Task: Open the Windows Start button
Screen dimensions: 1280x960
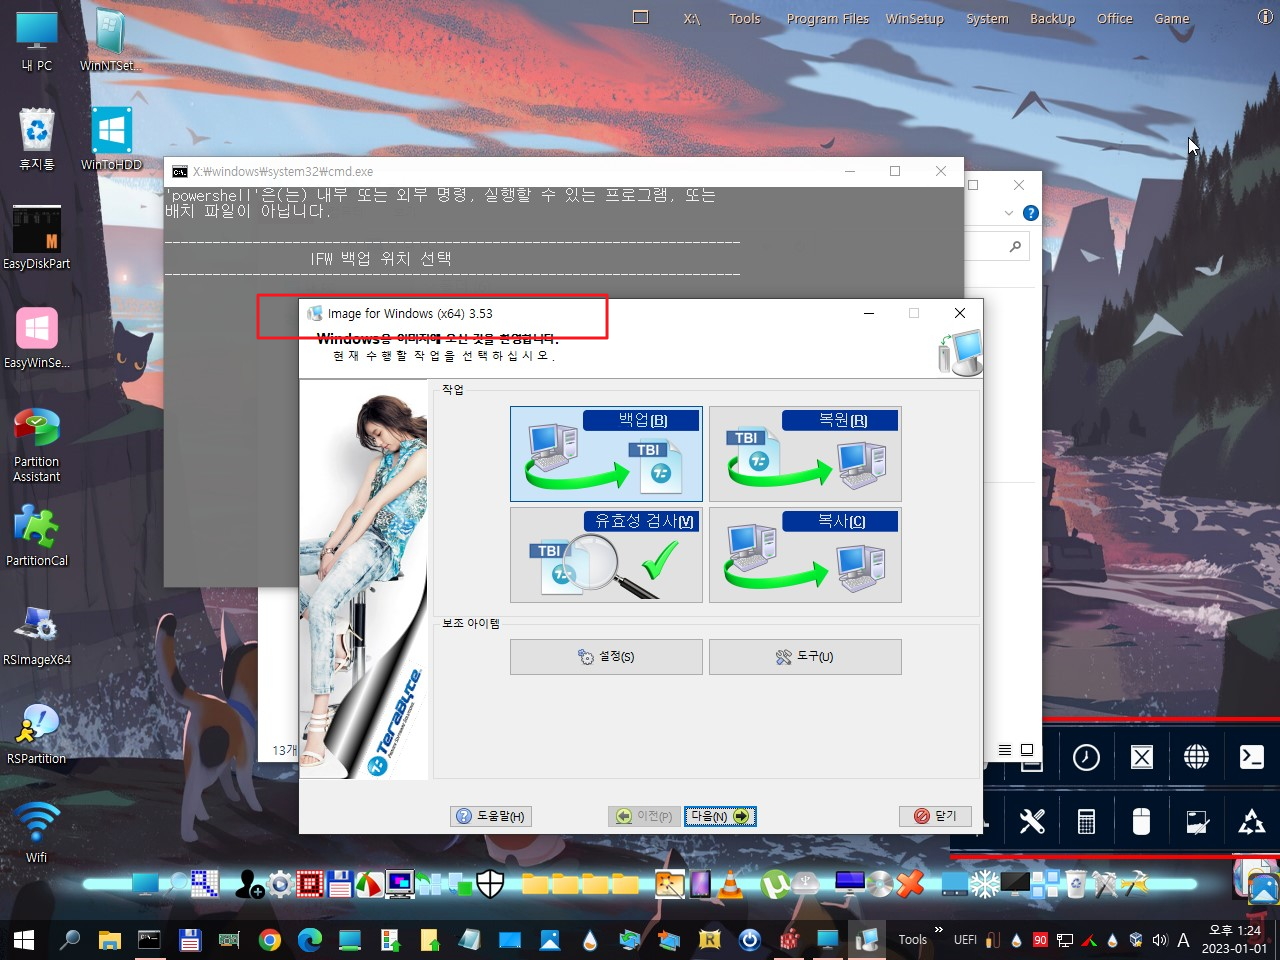Action: tap(24, 940)
